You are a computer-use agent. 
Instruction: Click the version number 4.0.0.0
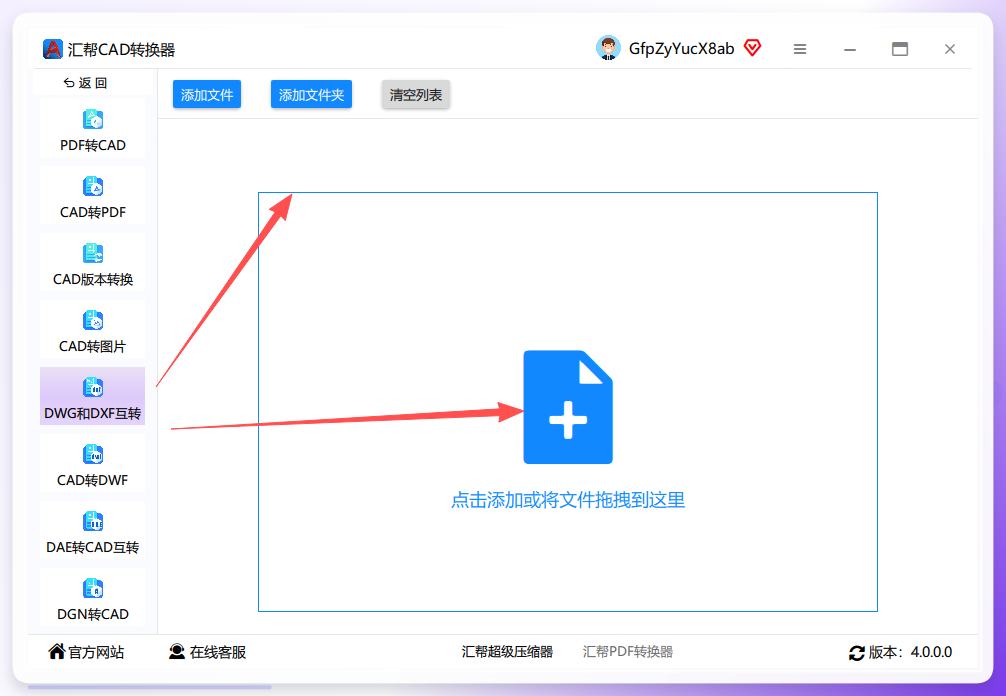(931, 652)
